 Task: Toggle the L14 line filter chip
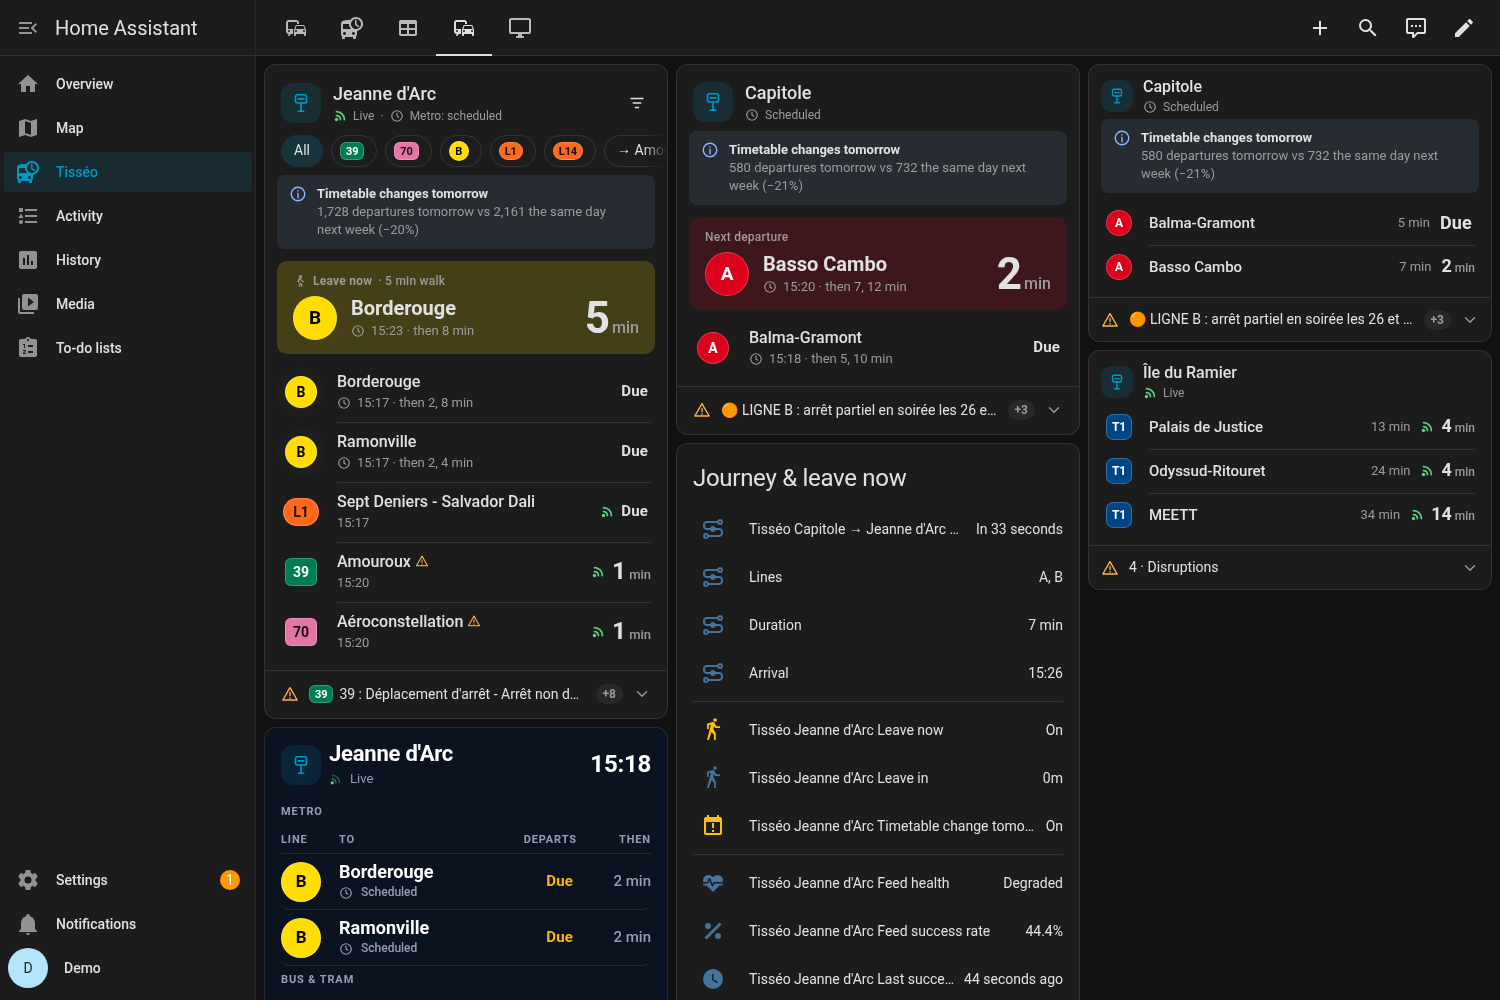point(568,151)
